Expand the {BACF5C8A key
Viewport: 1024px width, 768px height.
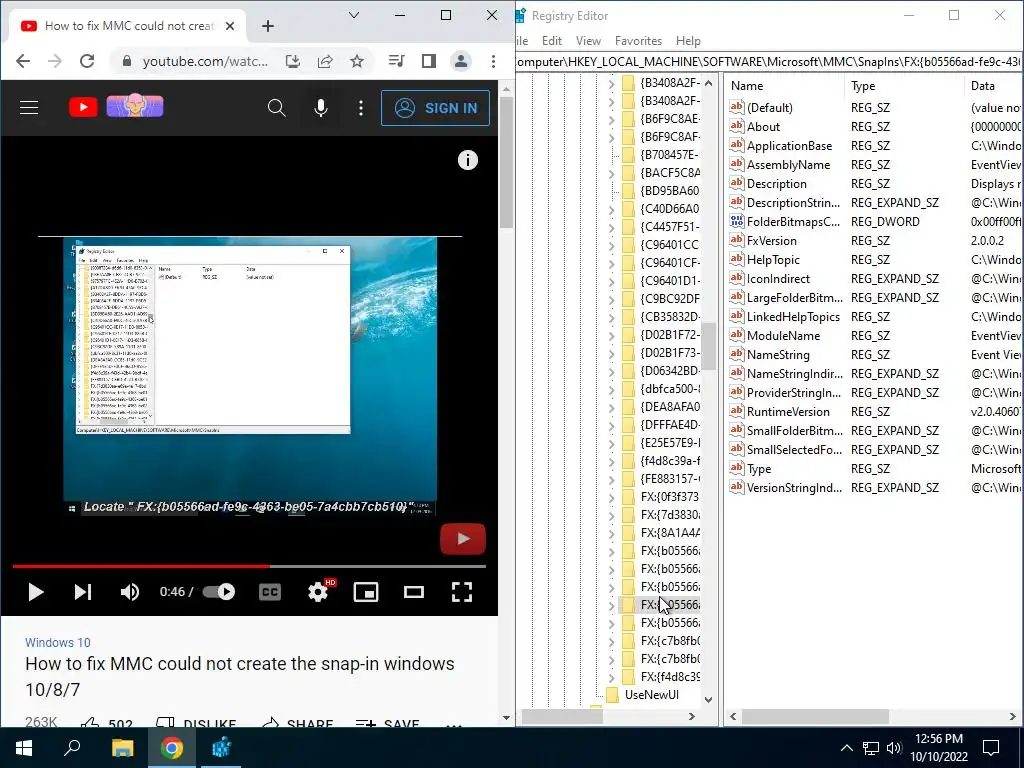[x=611, y=174]
